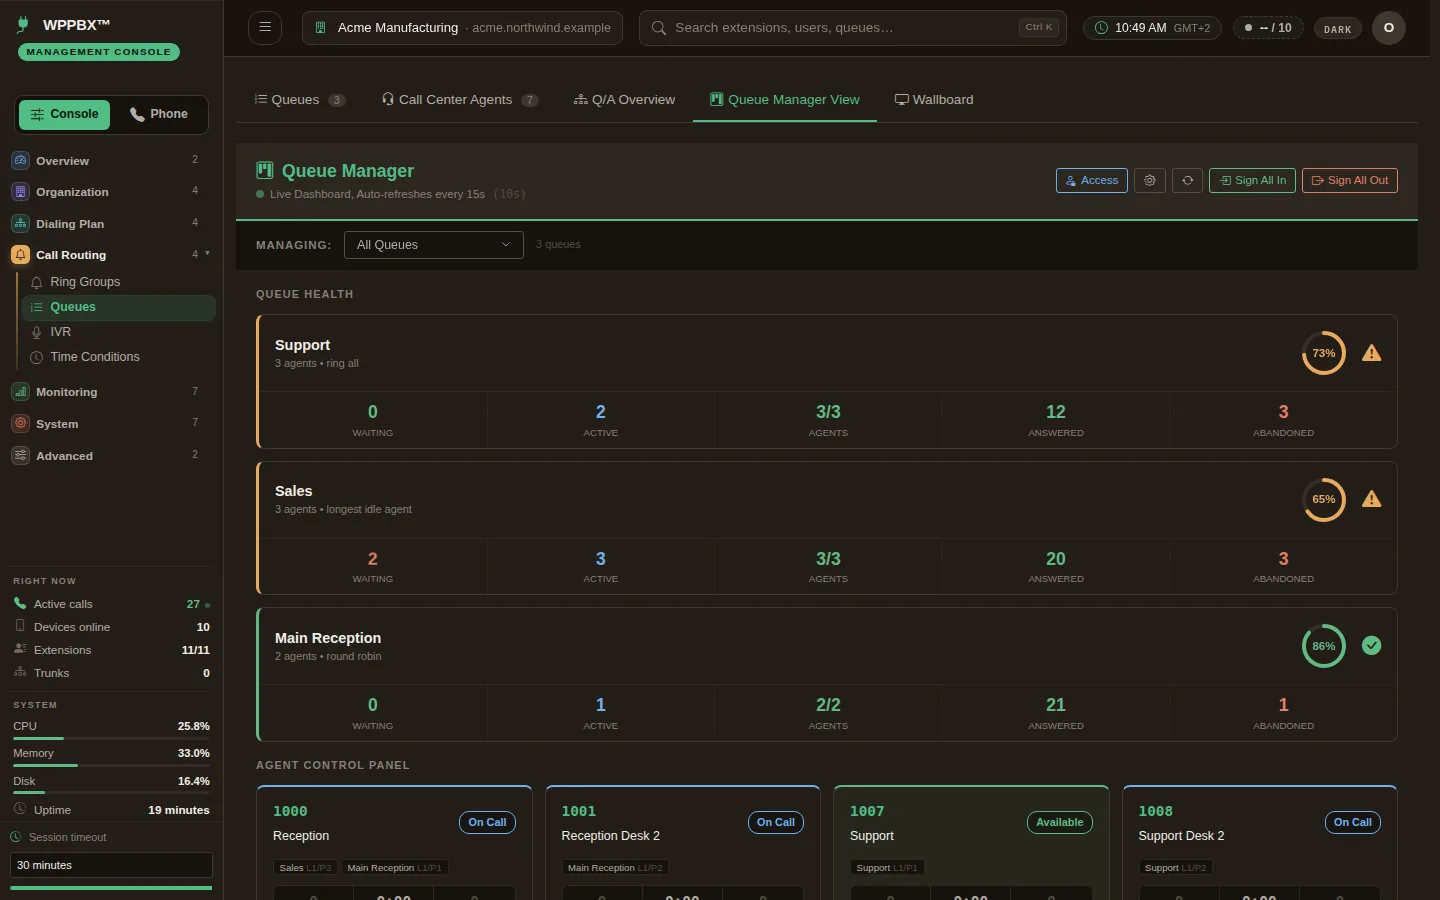The height and width of the screenshot is (900, 1440).
Task: Toggle the DARK theme switch
Action: [x=1337, y=29]
